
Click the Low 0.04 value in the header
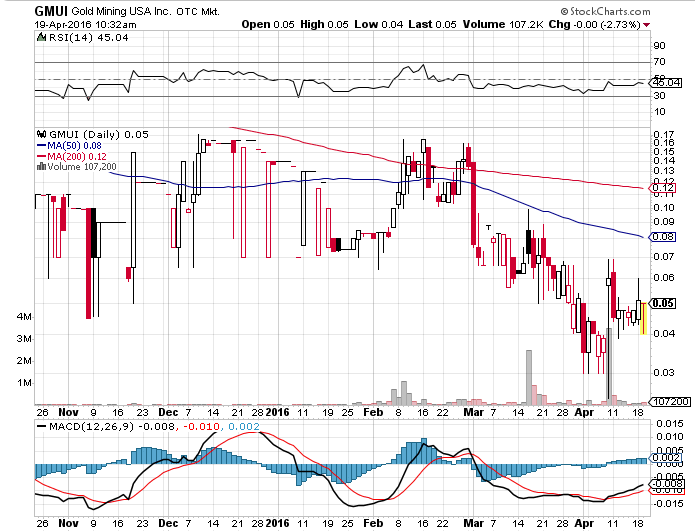[379, 24]
